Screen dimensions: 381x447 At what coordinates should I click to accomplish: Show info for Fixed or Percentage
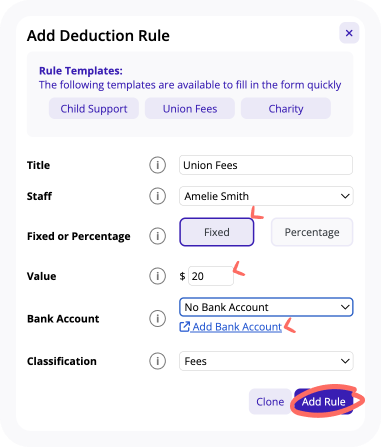(157, 236)
